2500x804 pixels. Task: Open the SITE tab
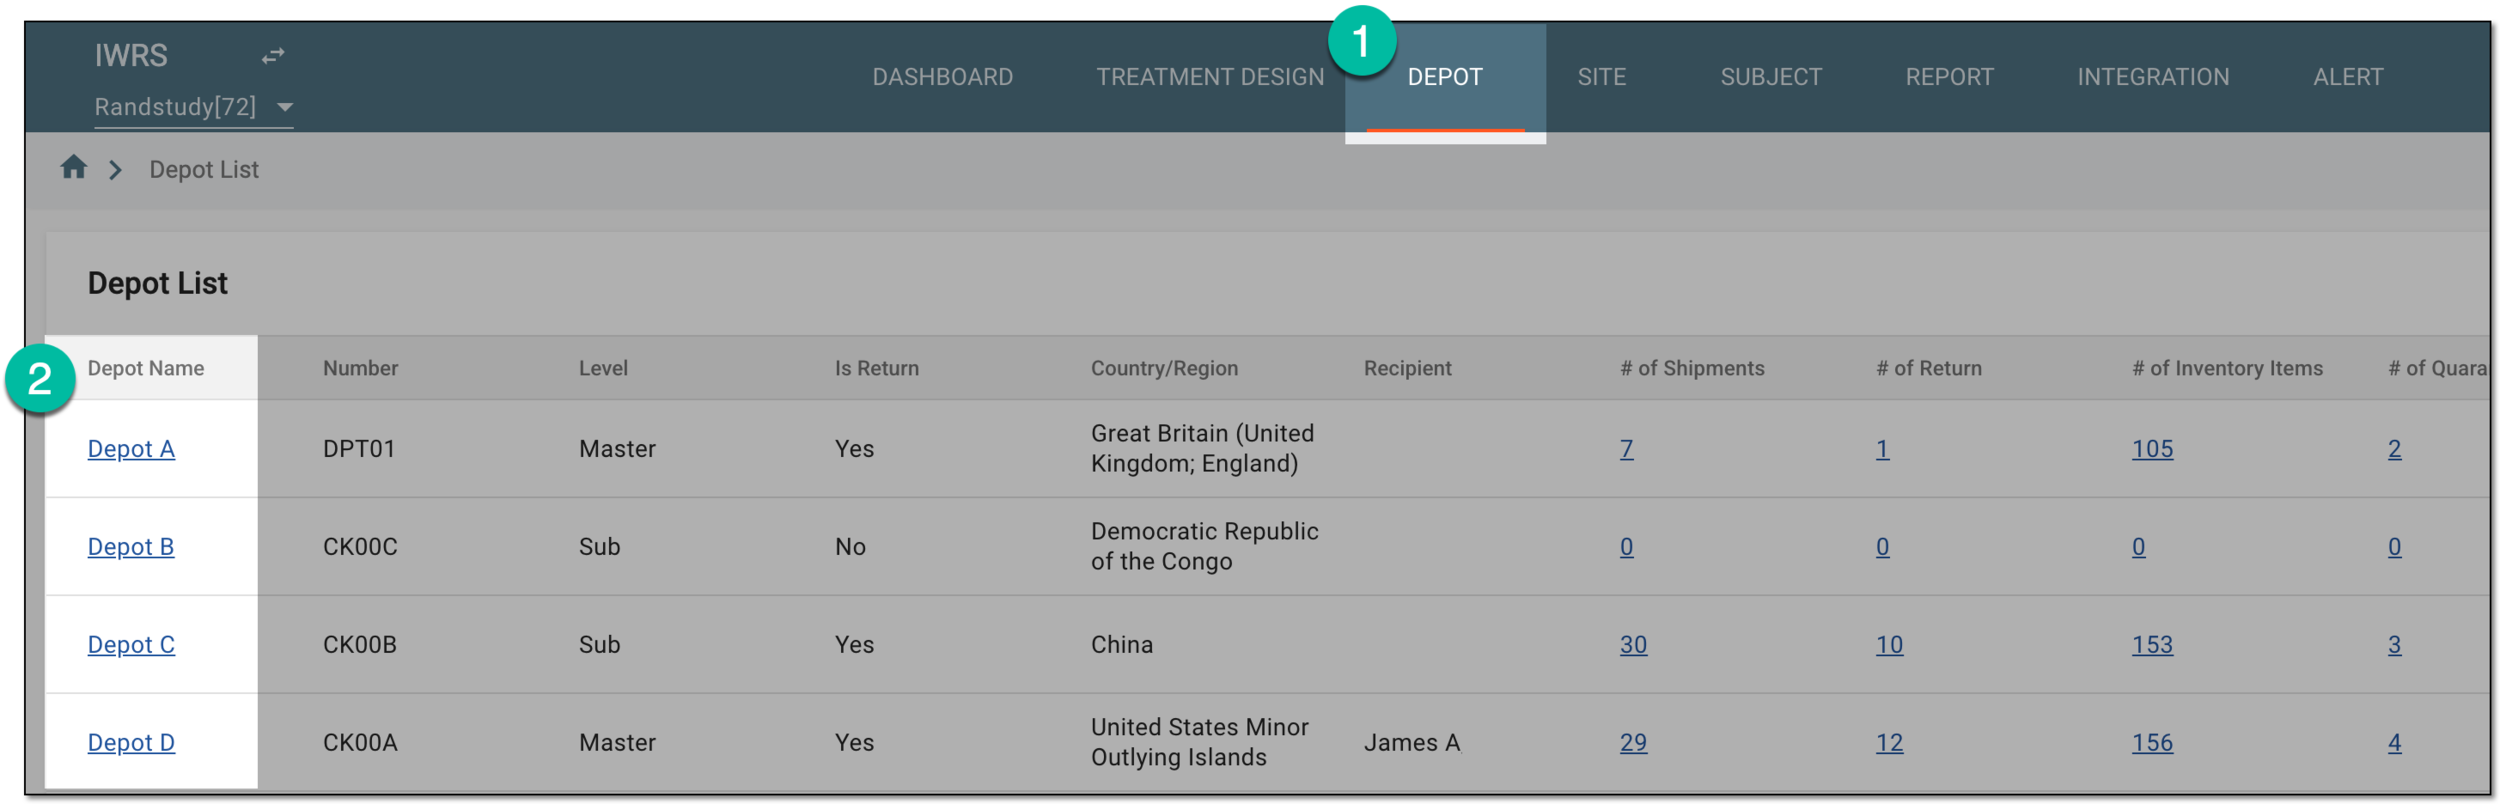point(1601,77)
